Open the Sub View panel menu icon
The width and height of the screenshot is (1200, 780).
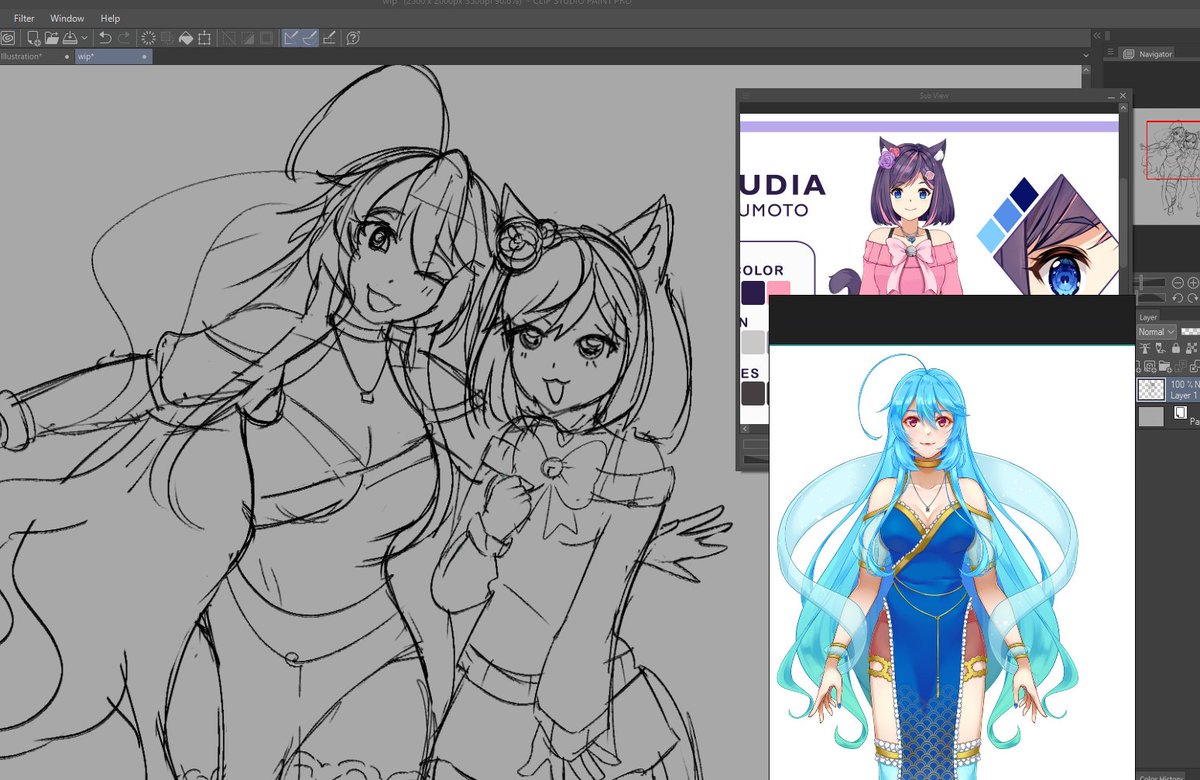tap(745, 95)
